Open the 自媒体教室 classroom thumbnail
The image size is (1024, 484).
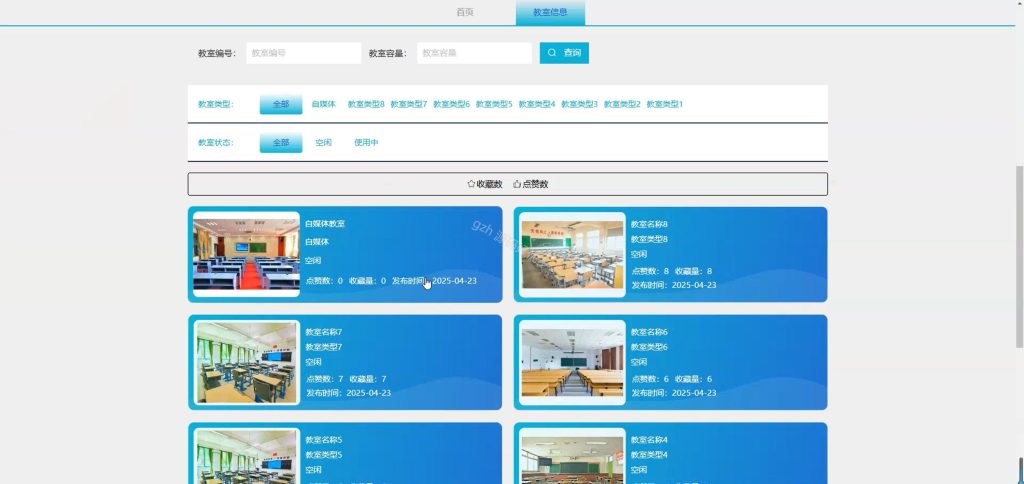(x=246, y=254)
